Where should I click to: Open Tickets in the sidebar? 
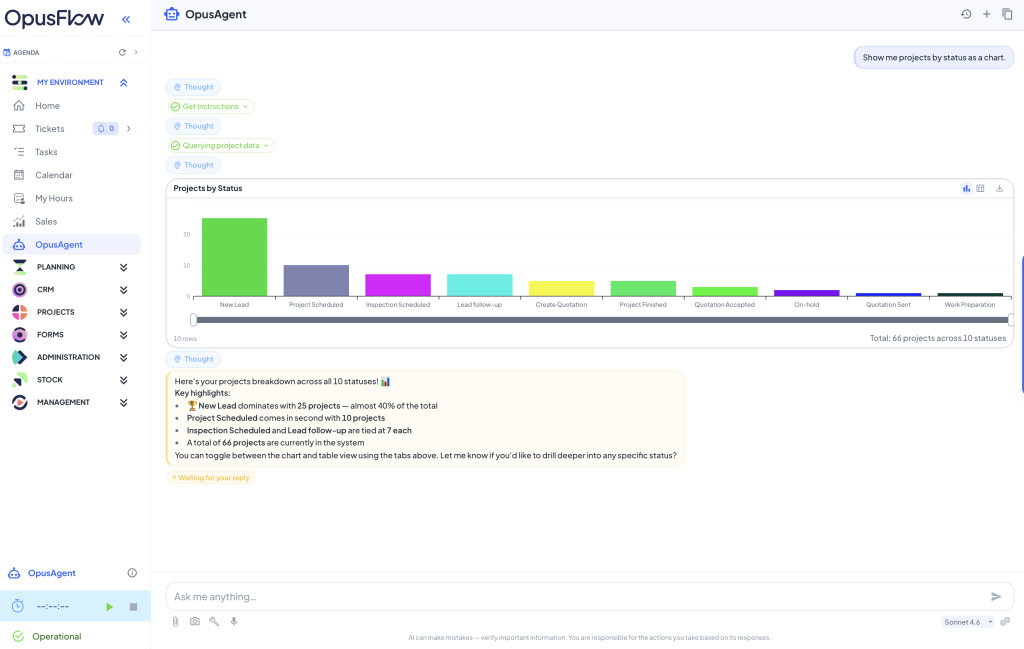(50, 129)
